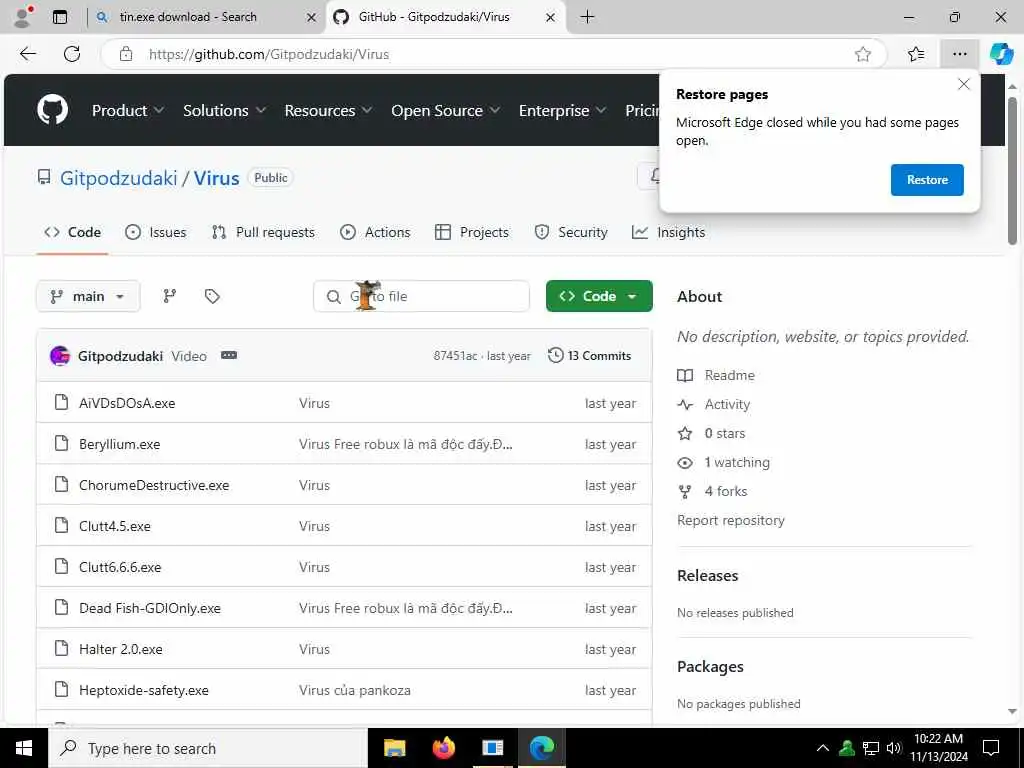The image size is (1024, 768).
Task: Expand the Open Source dropdown
Action: pyautogui.click(x=445, y=110)
